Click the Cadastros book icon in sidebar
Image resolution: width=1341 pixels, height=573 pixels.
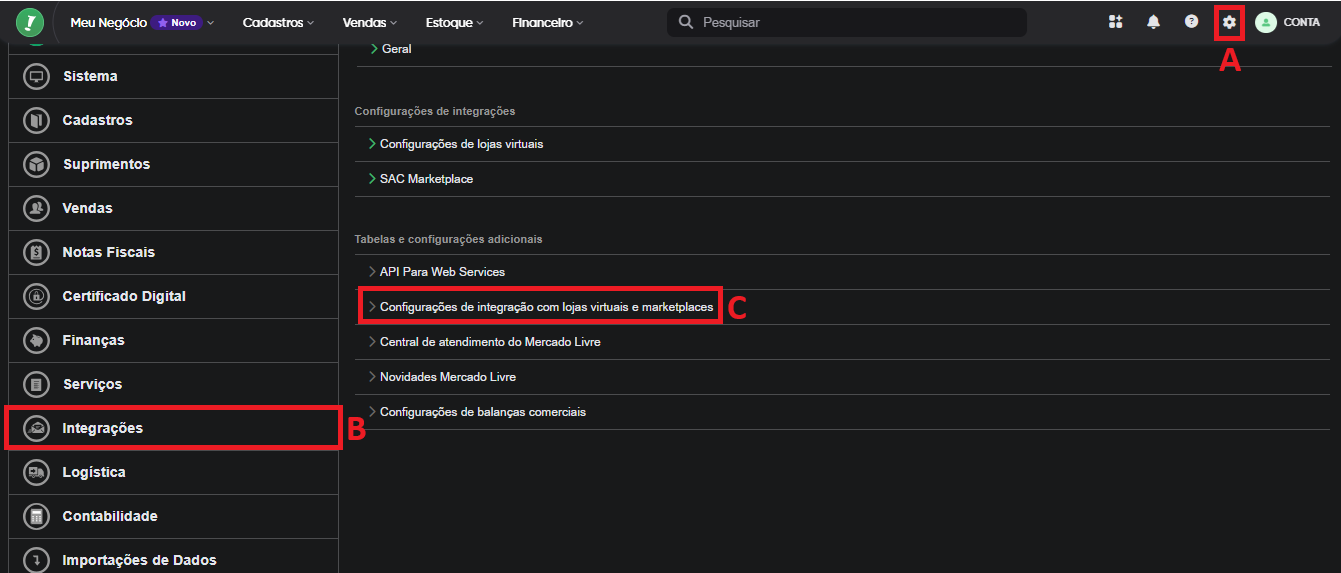[36, 120]
